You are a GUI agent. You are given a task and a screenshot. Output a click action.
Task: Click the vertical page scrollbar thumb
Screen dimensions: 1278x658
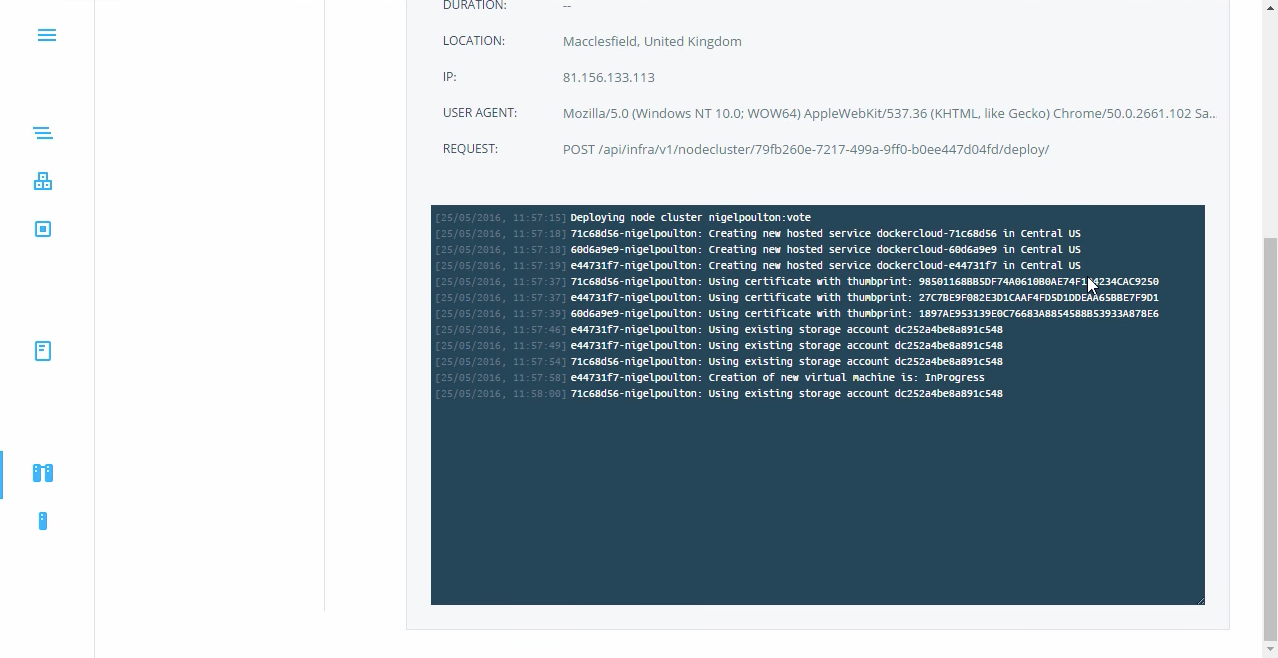(x=1270, y=439)
